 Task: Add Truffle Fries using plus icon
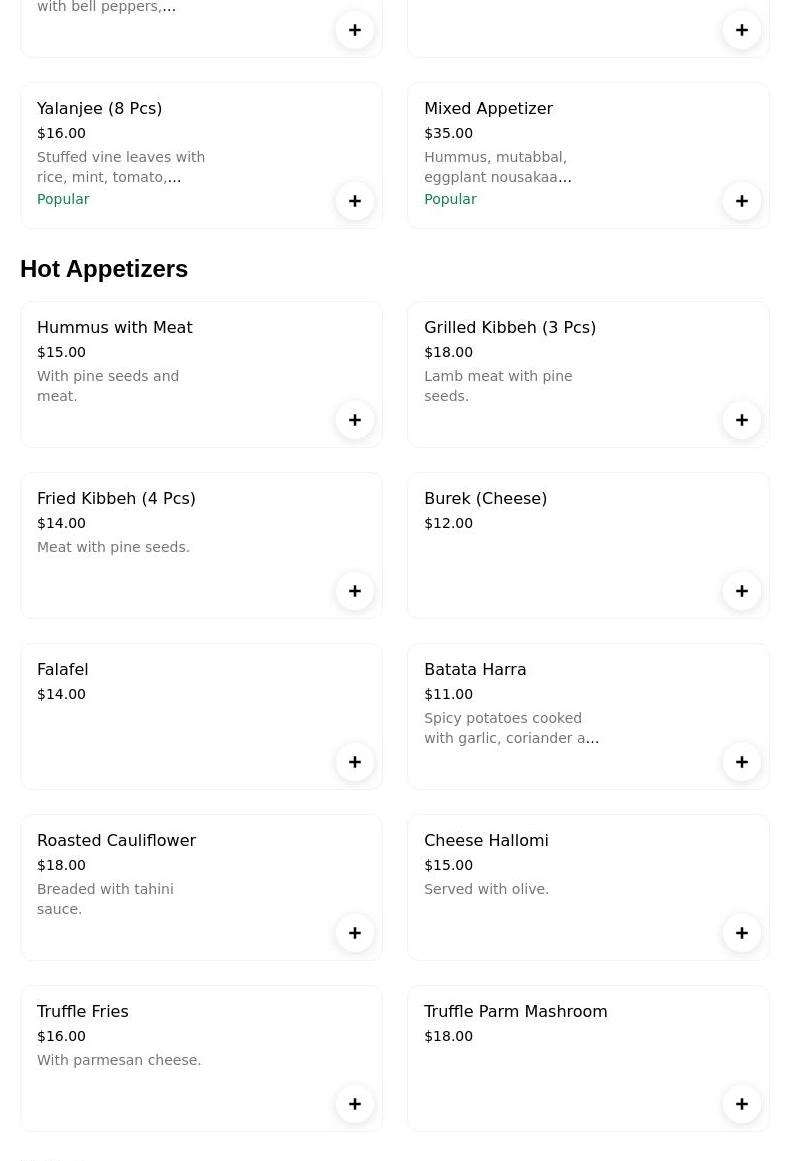(355, 1104)
